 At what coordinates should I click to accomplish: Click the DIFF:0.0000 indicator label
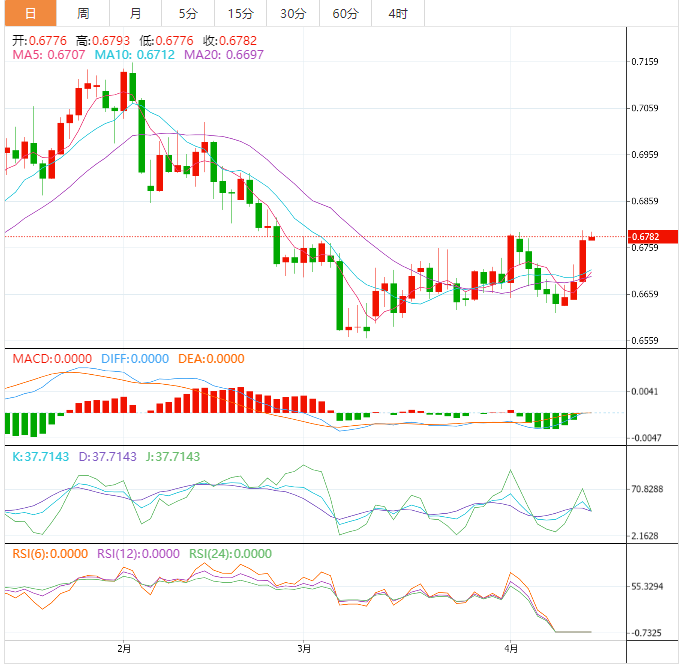tap(135, 359)
